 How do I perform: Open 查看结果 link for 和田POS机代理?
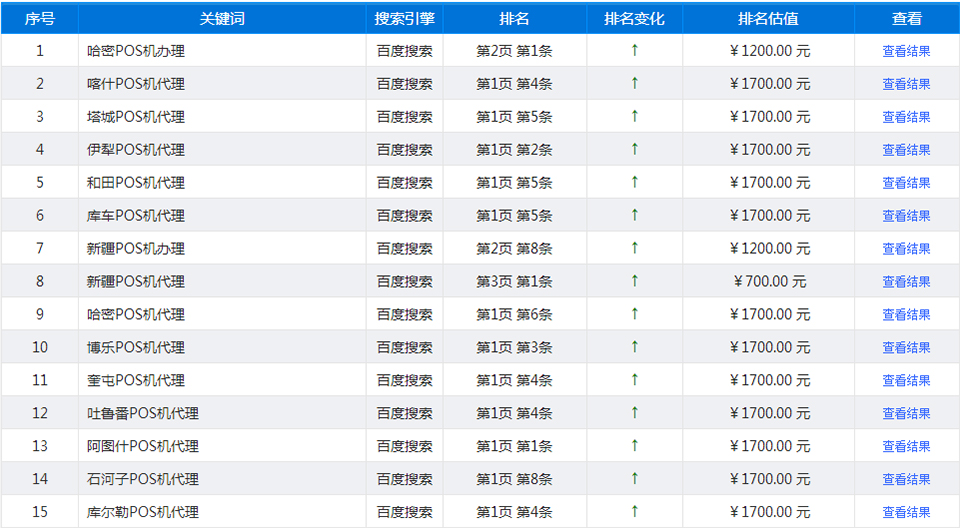906,183
